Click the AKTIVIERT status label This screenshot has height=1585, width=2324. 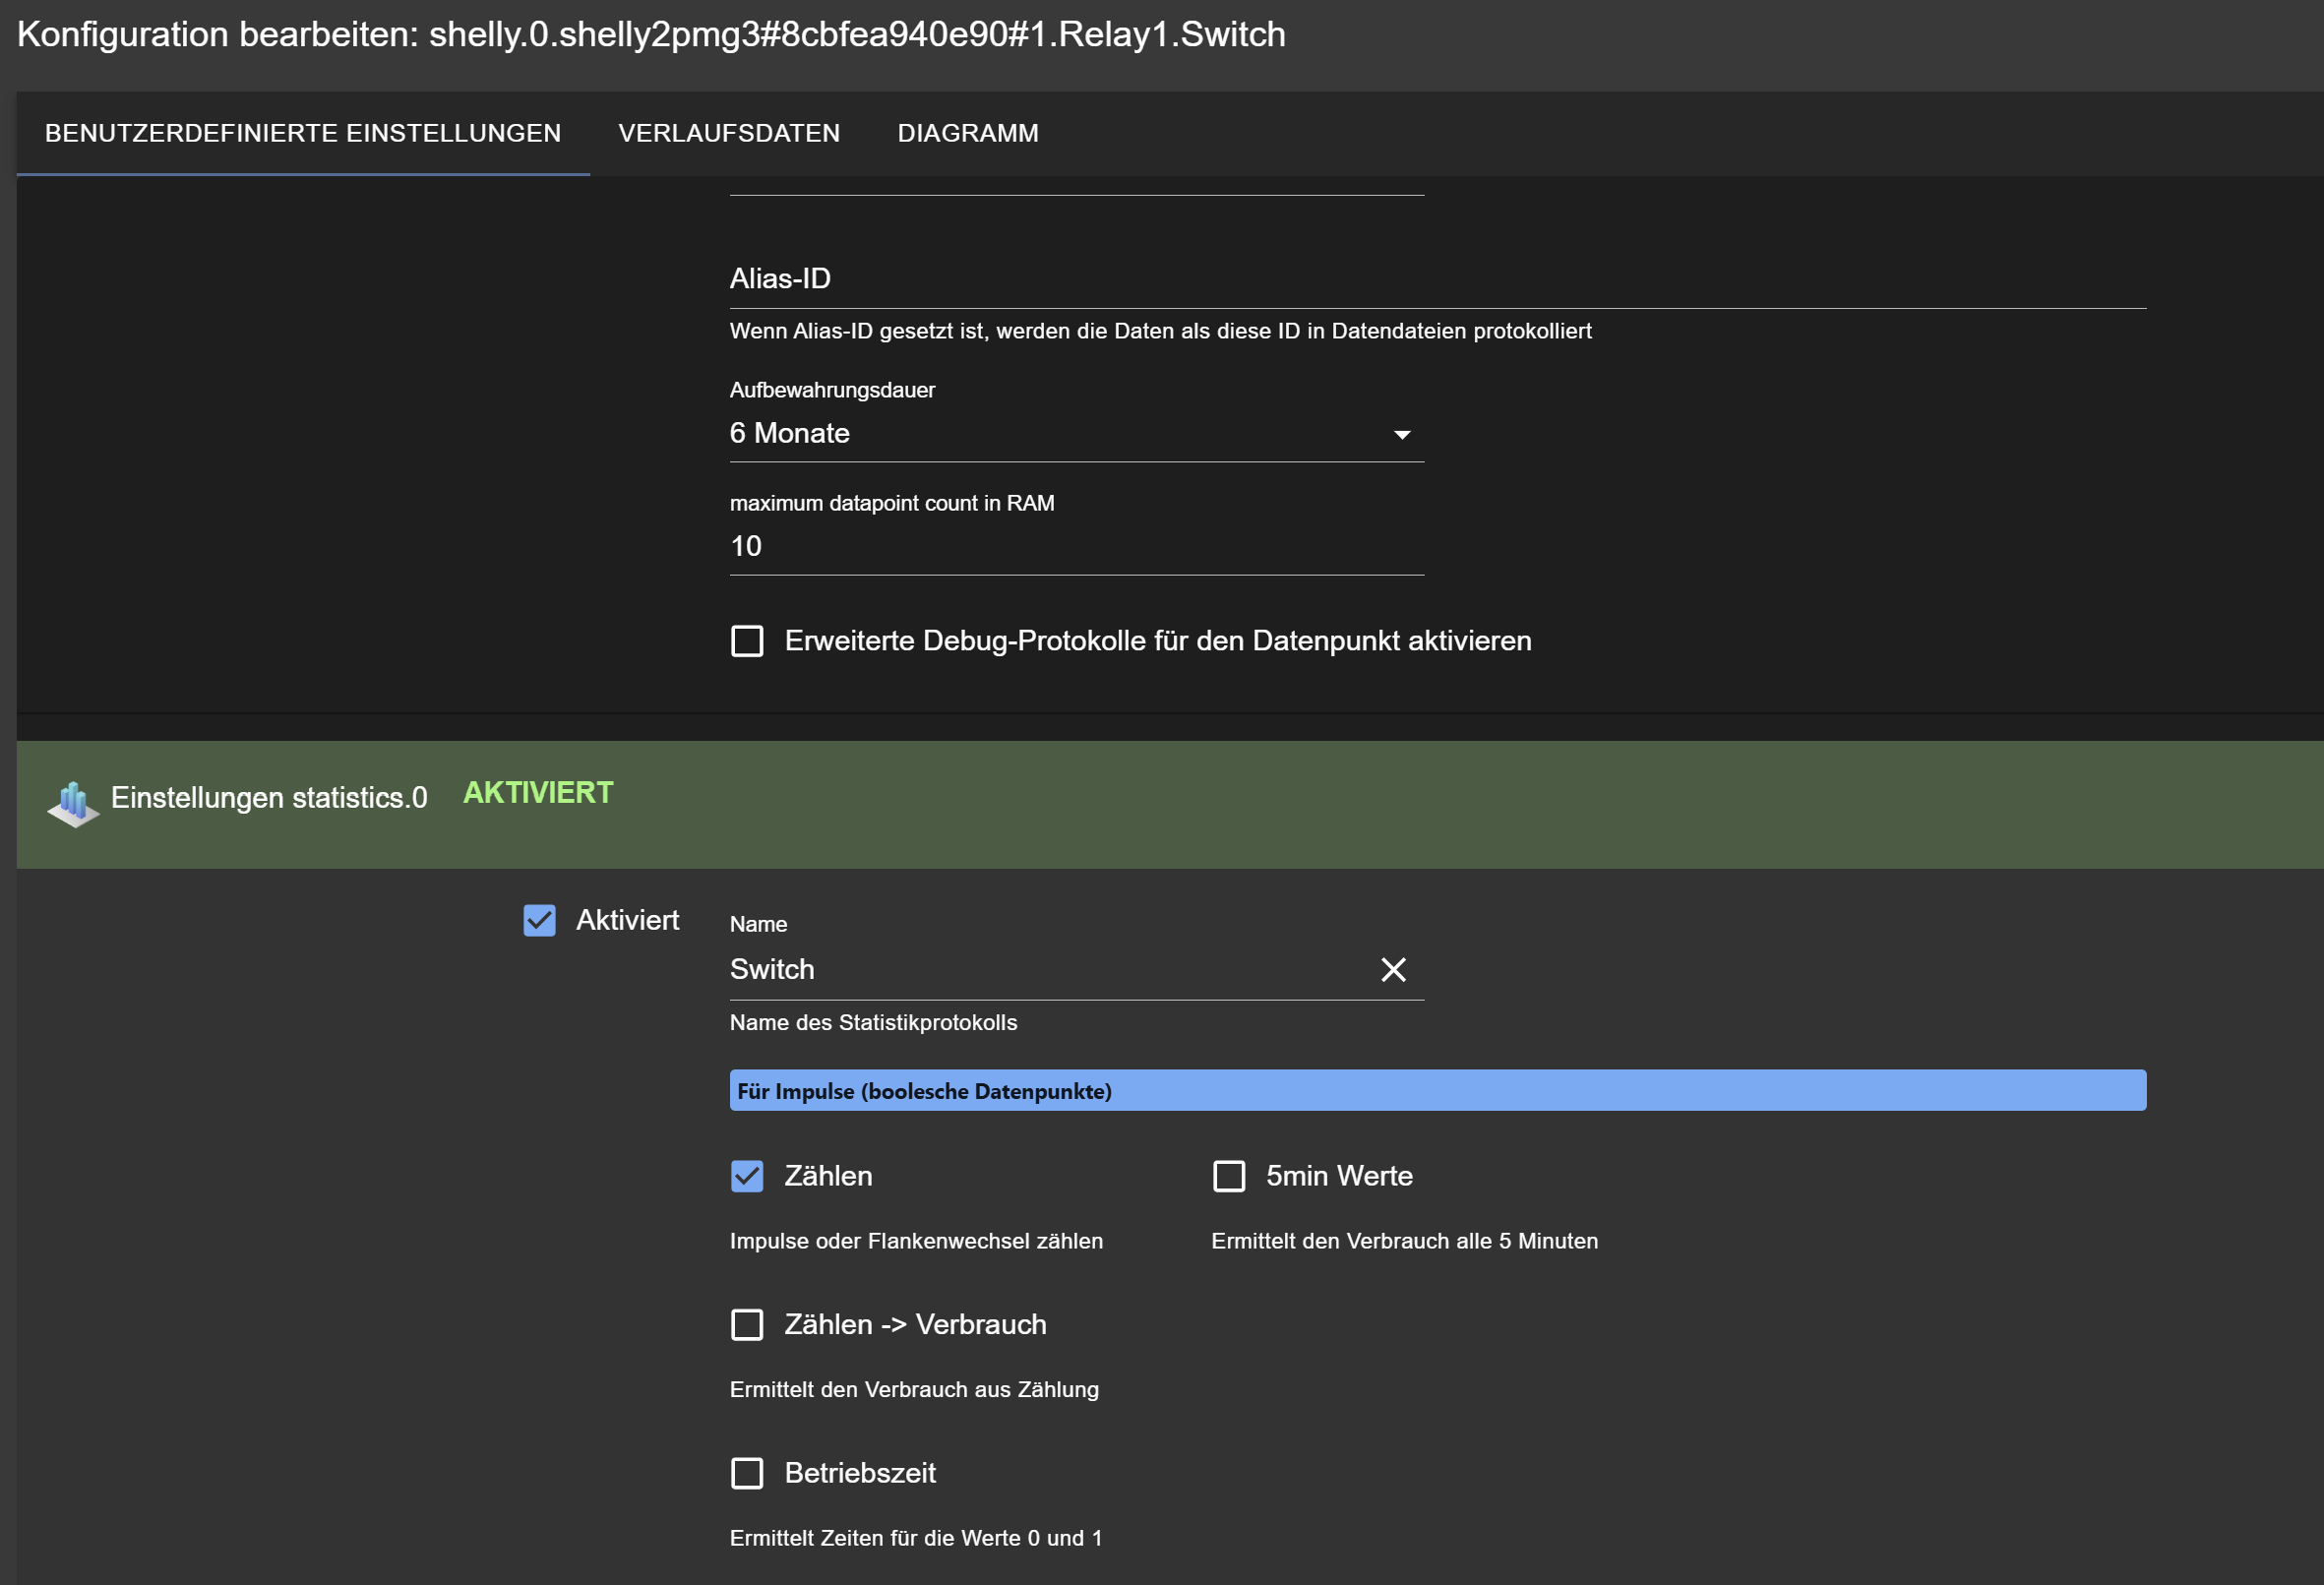538,793
